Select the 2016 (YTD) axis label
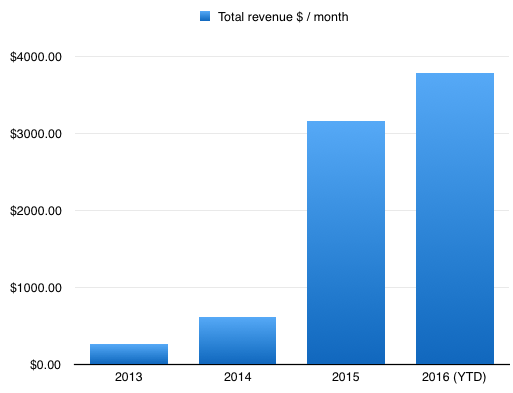This screenshot has height=393, width=513. coord(454,377)
